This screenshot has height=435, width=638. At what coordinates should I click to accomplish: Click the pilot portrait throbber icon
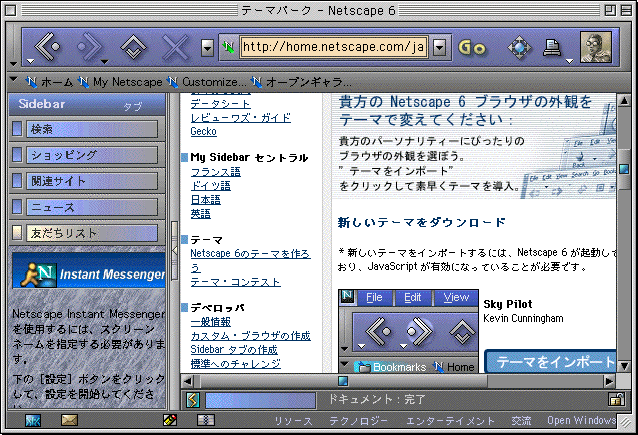click(596, 47)
